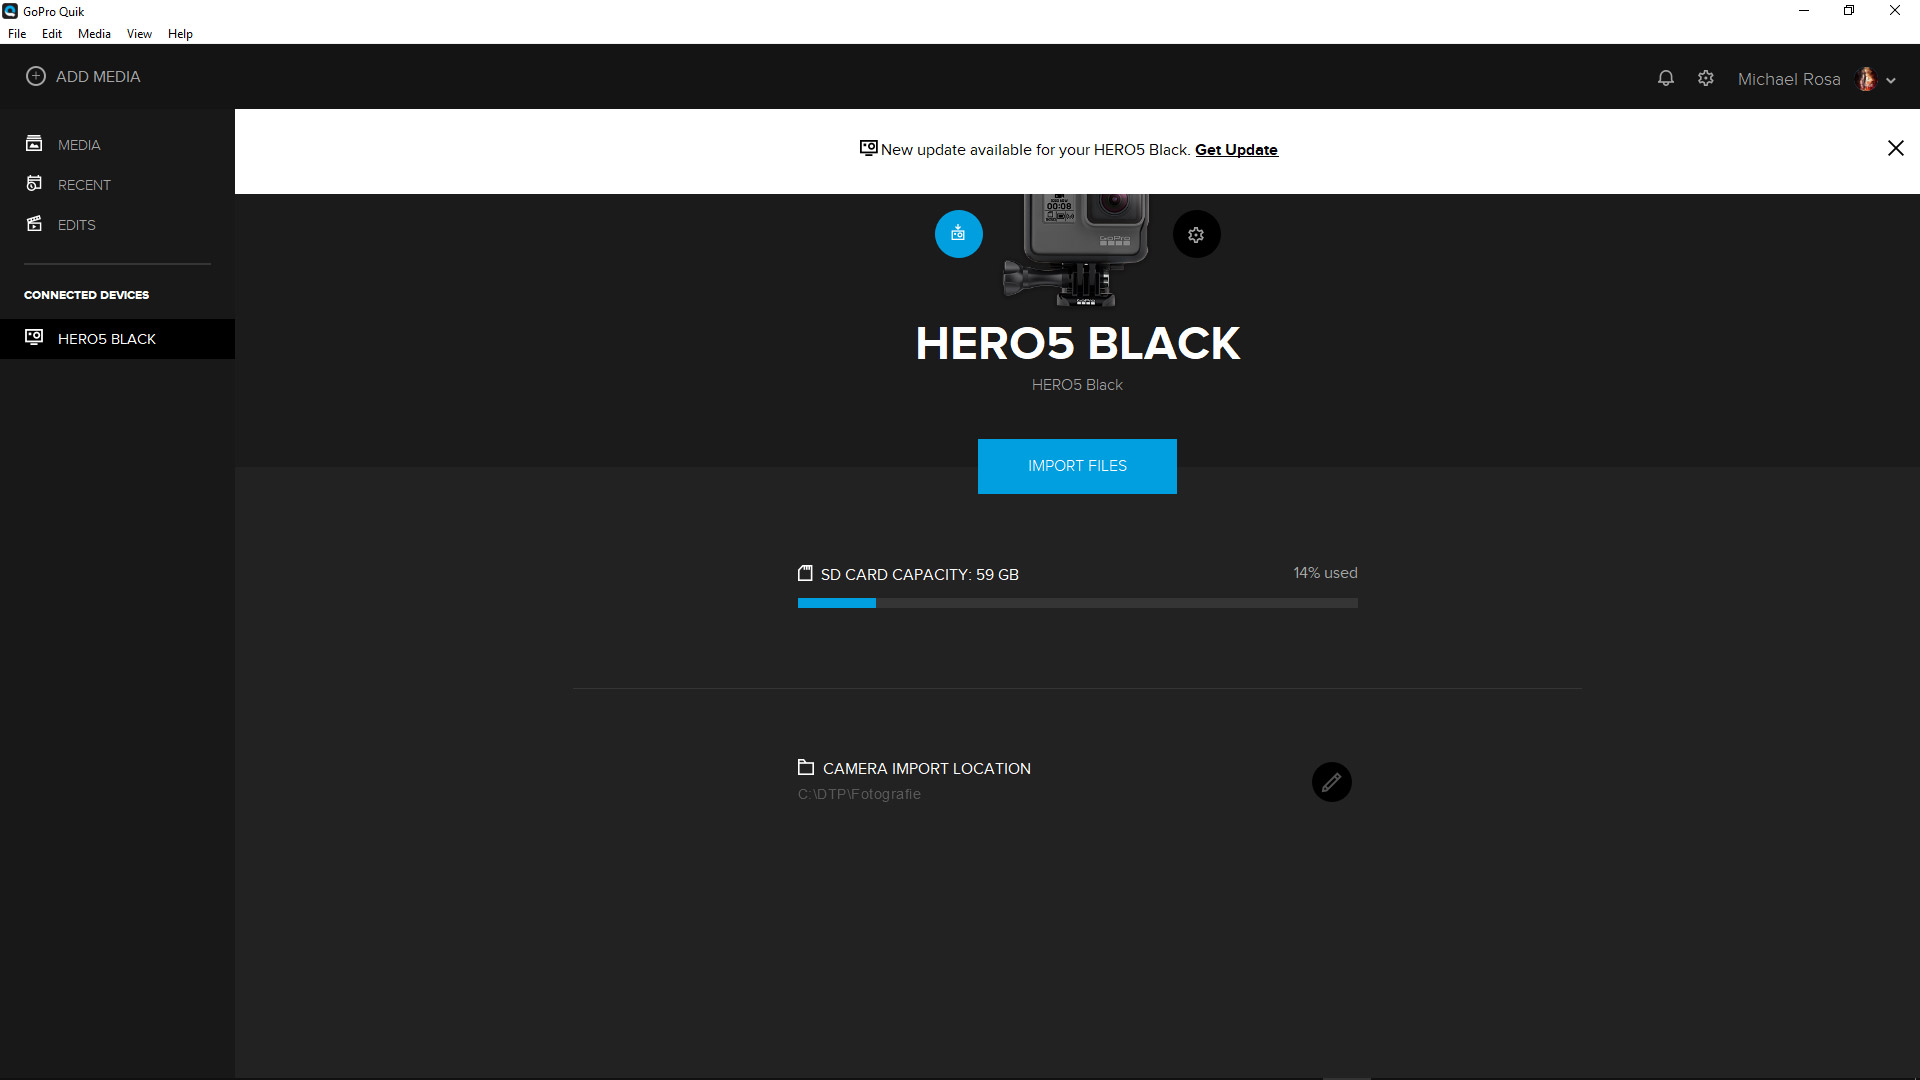Open the File menu
Viewport: 1920px width, 1080px height.
coord(17,34)
